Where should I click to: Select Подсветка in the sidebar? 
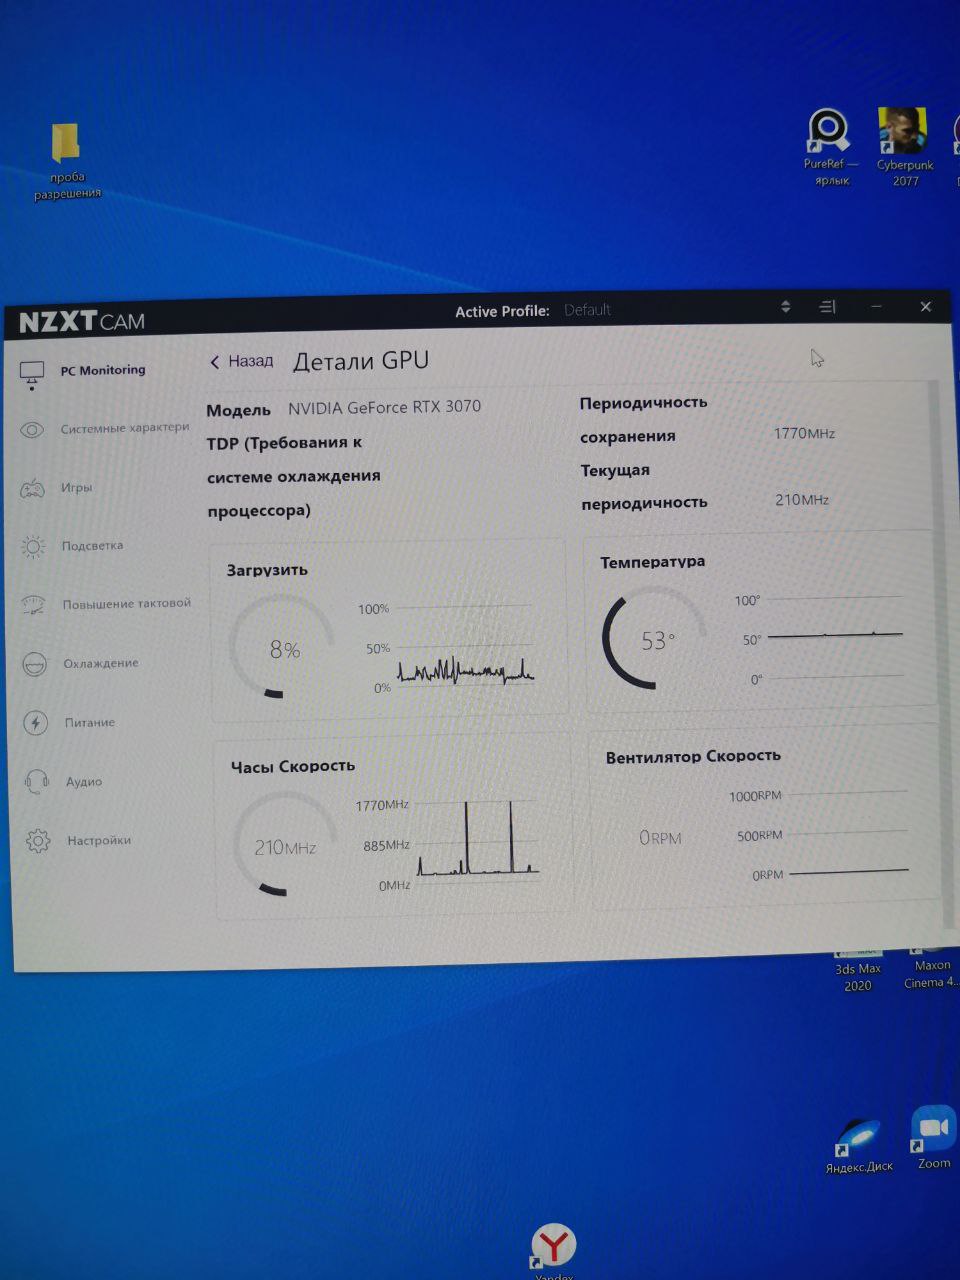[x=93, y=546]
